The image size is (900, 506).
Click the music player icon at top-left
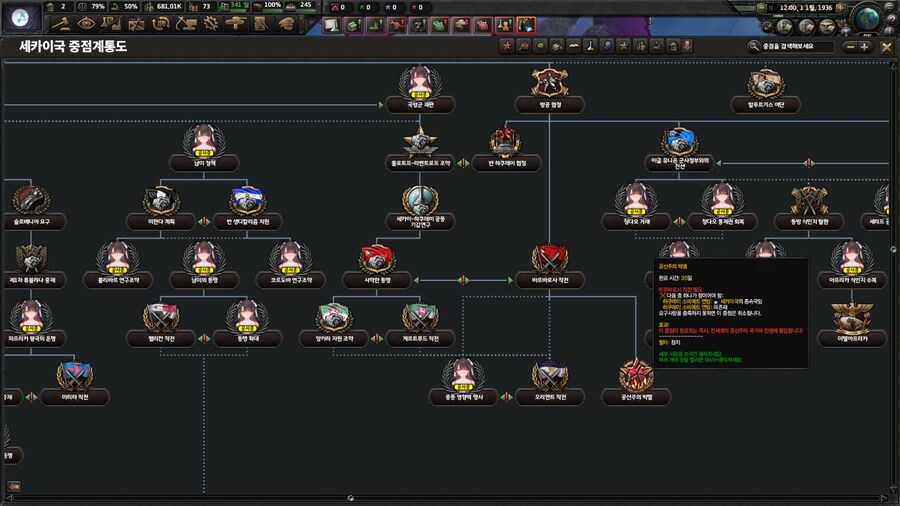tap(21, 18)
